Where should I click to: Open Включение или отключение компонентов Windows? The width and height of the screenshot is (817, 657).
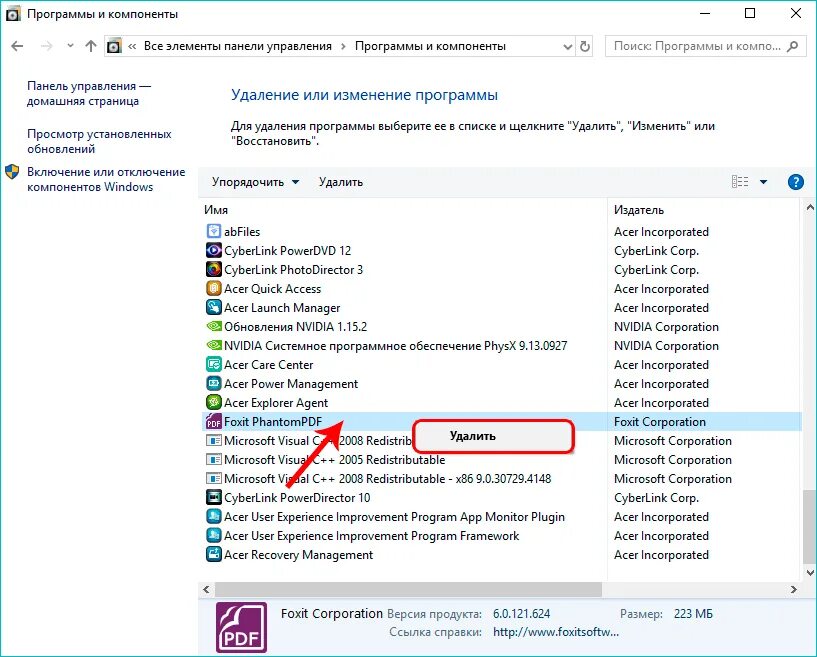pyautogui.click(x=106, y=179)
